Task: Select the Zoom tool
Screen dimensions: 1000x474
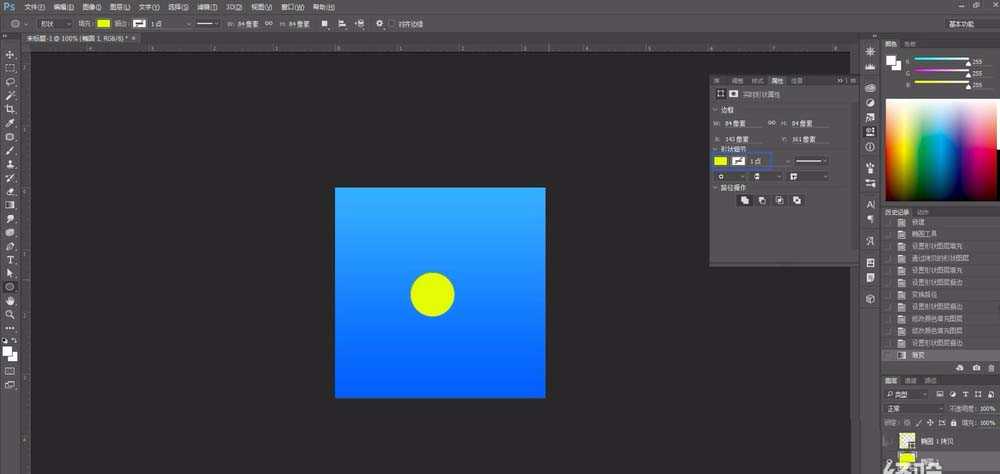Action: [x=10, y=314]
